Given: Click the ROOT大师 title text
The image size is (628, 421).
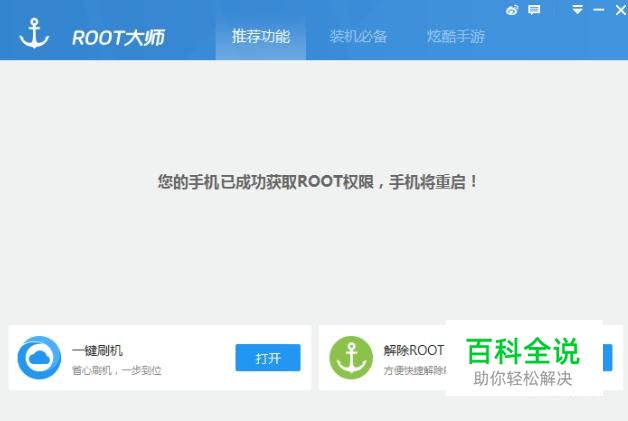Looking at the screenshot, I should point(119,38).
